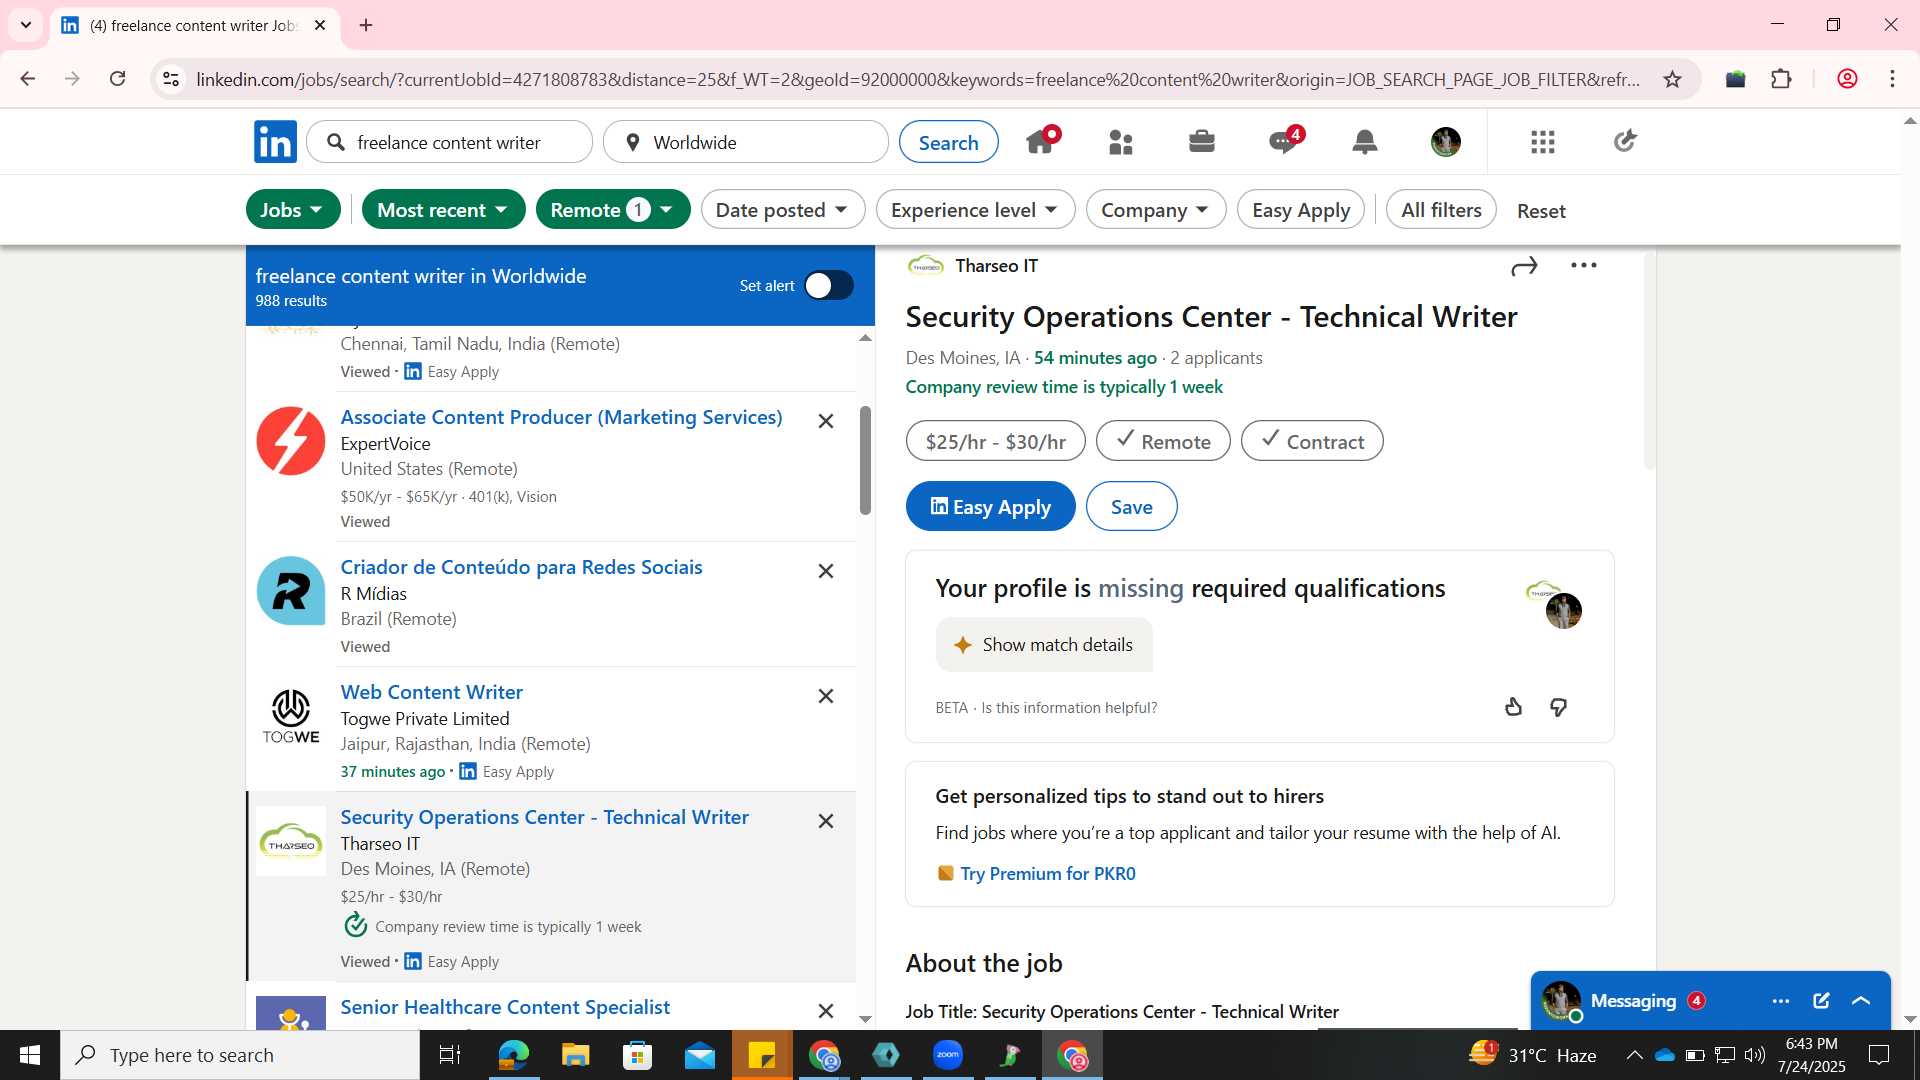Give thumbs down on match information
Screen dimensions: 1920x1080
(1558, 707)
